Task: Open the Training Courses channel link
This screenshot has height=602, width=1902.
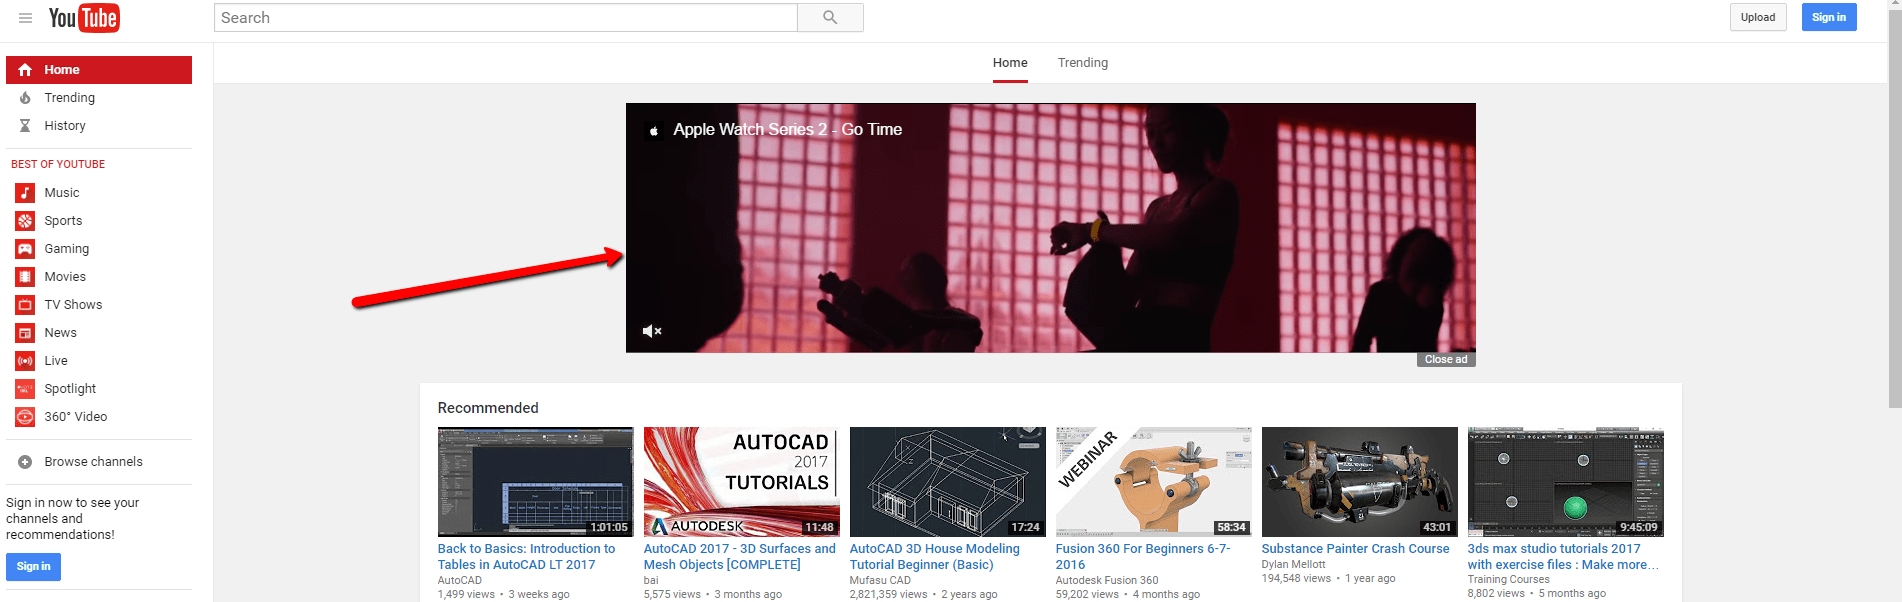Action: click(x=1508, y=580)
